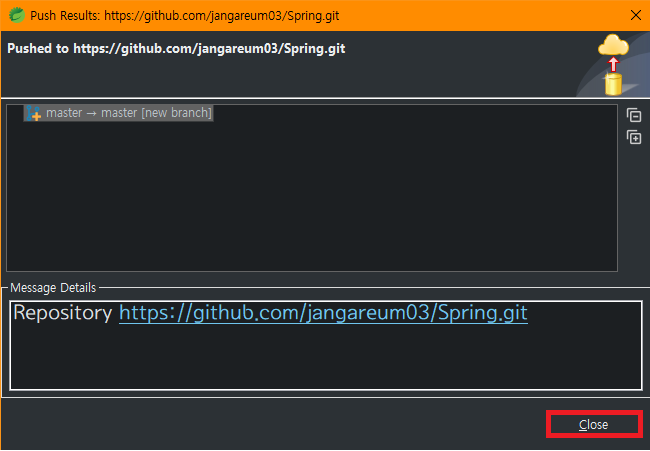Image resolution: width=650 pixels, height=451 pixels.
Task: Click the Collapse All icon
Action: tap(634, 115)
